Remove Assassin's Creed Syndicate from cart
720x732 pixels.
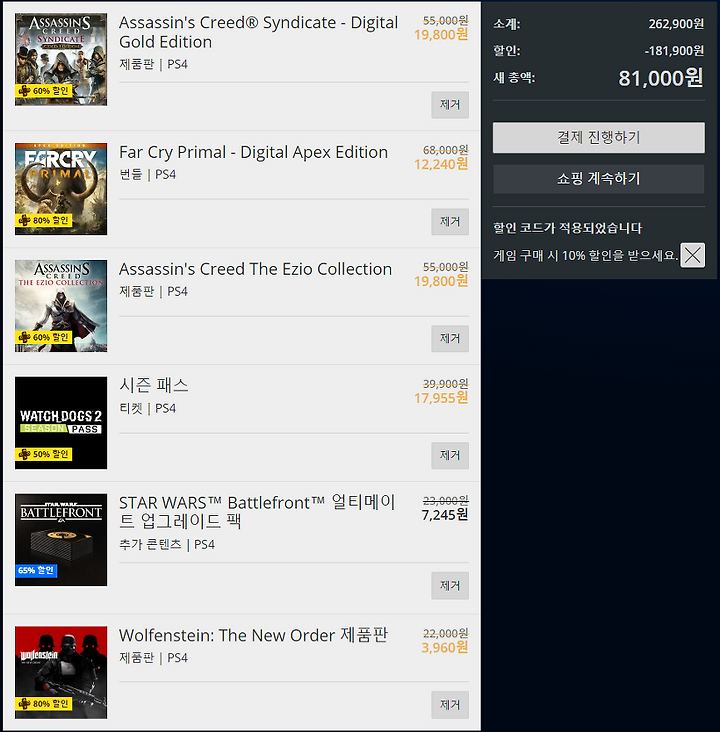[450, 105]
